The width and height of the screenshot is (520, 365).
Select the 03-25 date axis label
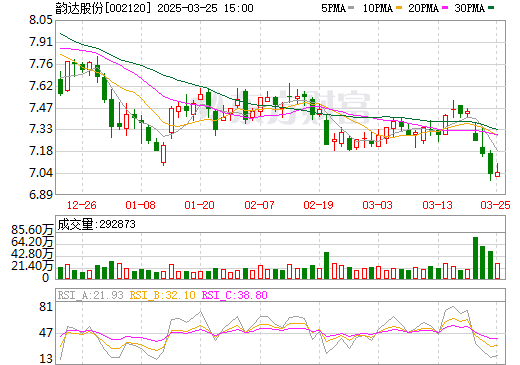click(x=495, y=205)
